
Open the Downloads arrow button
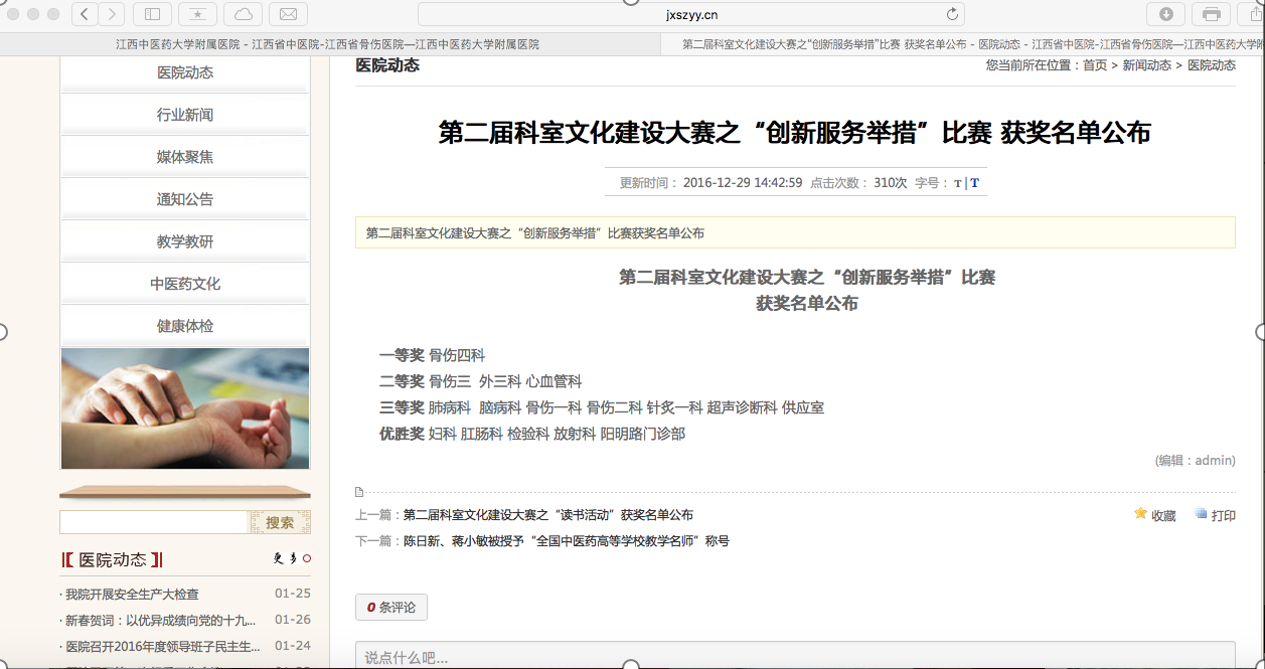[x=1166, y=14]
